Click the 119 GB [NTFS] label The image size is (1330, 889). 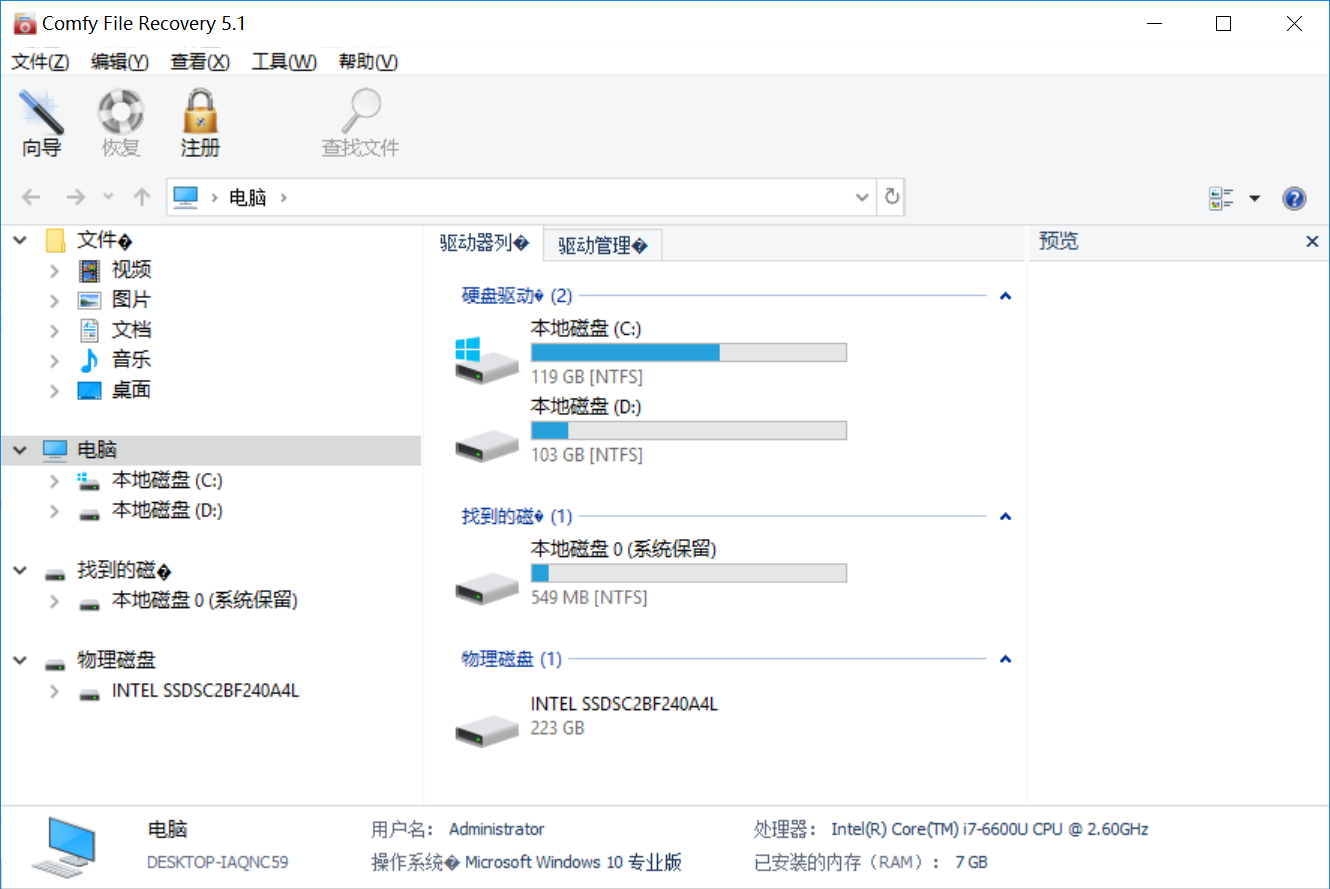587,377
